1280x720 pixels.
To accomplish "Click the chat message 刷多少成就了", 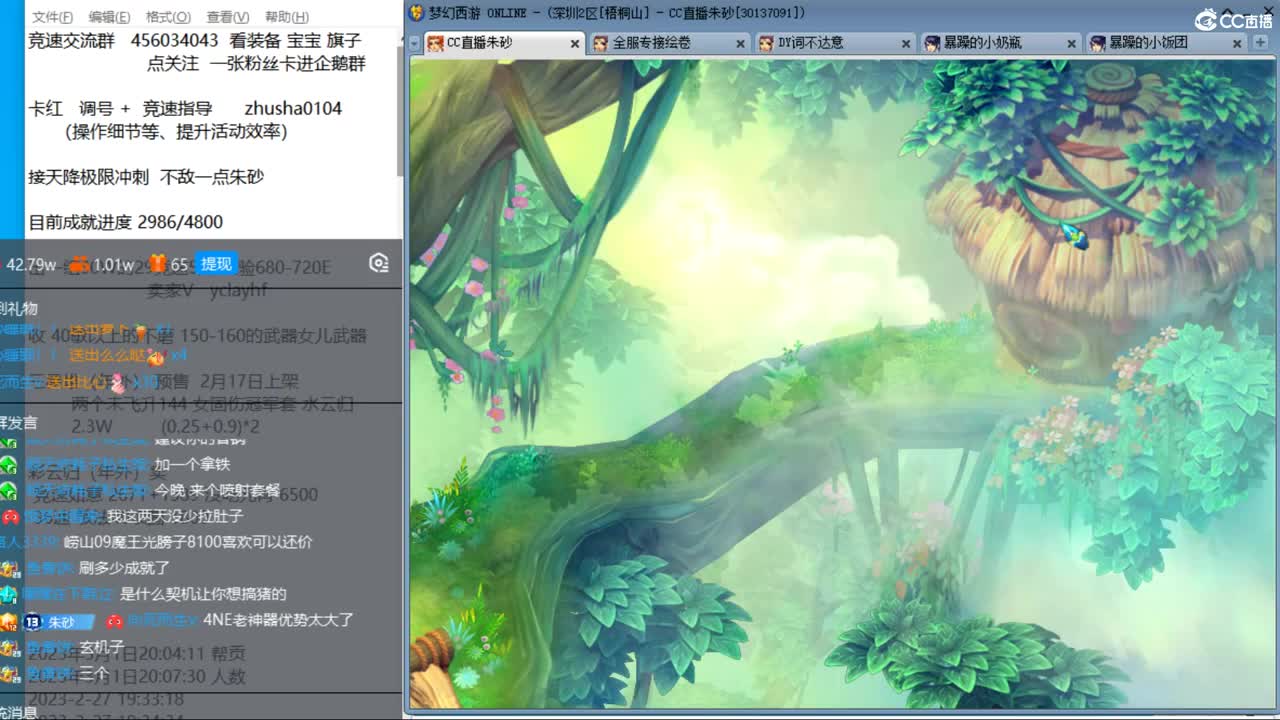I will point(124,568).
